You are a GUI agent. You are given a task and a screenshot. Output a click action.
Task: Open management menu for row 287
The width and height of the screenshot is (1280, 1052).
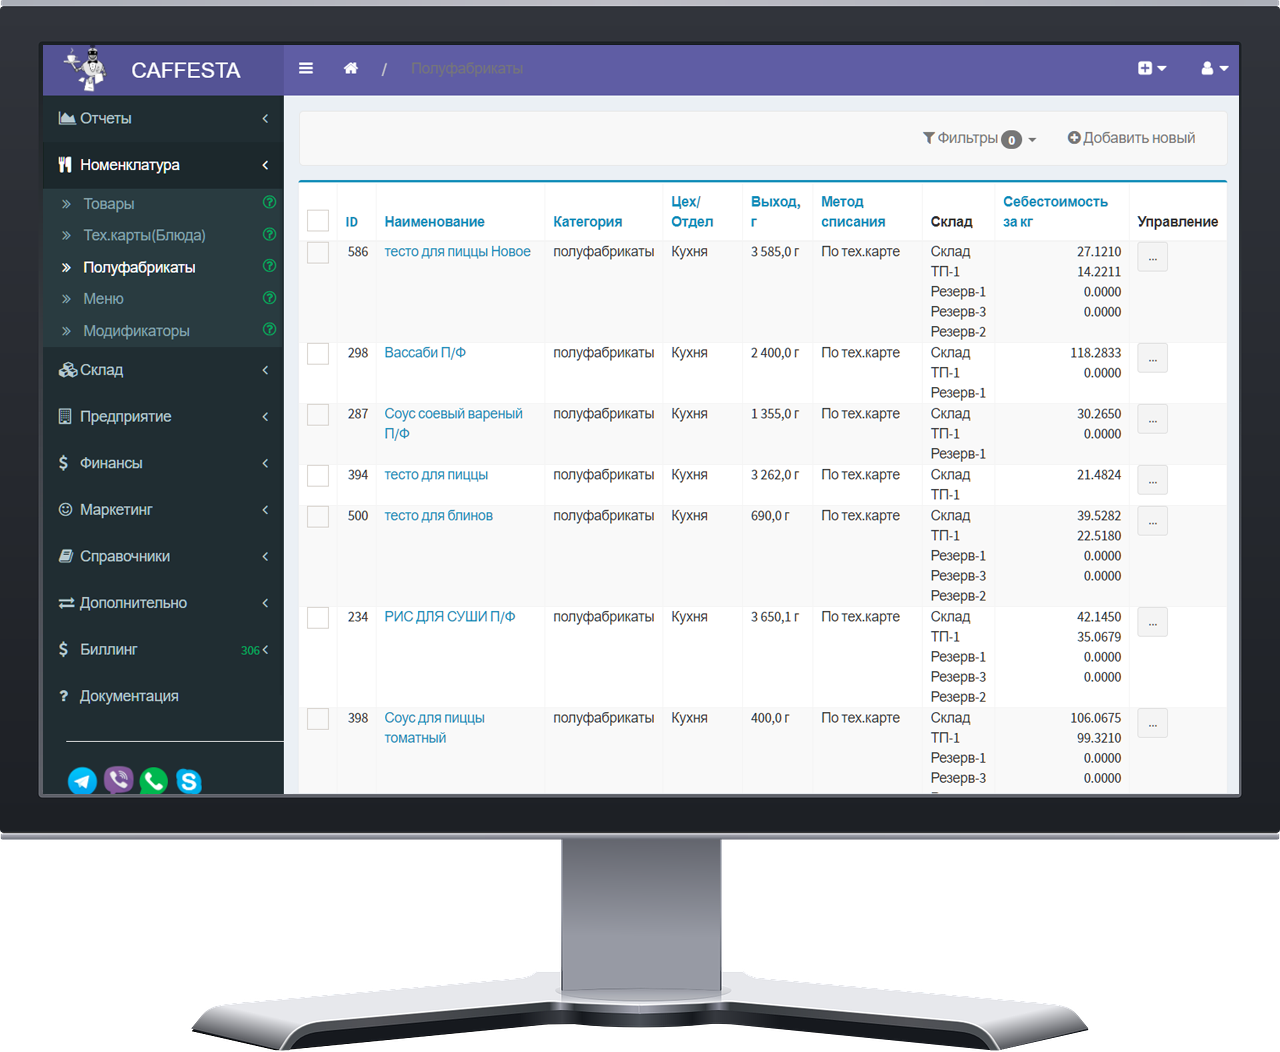coord(1152,419)
